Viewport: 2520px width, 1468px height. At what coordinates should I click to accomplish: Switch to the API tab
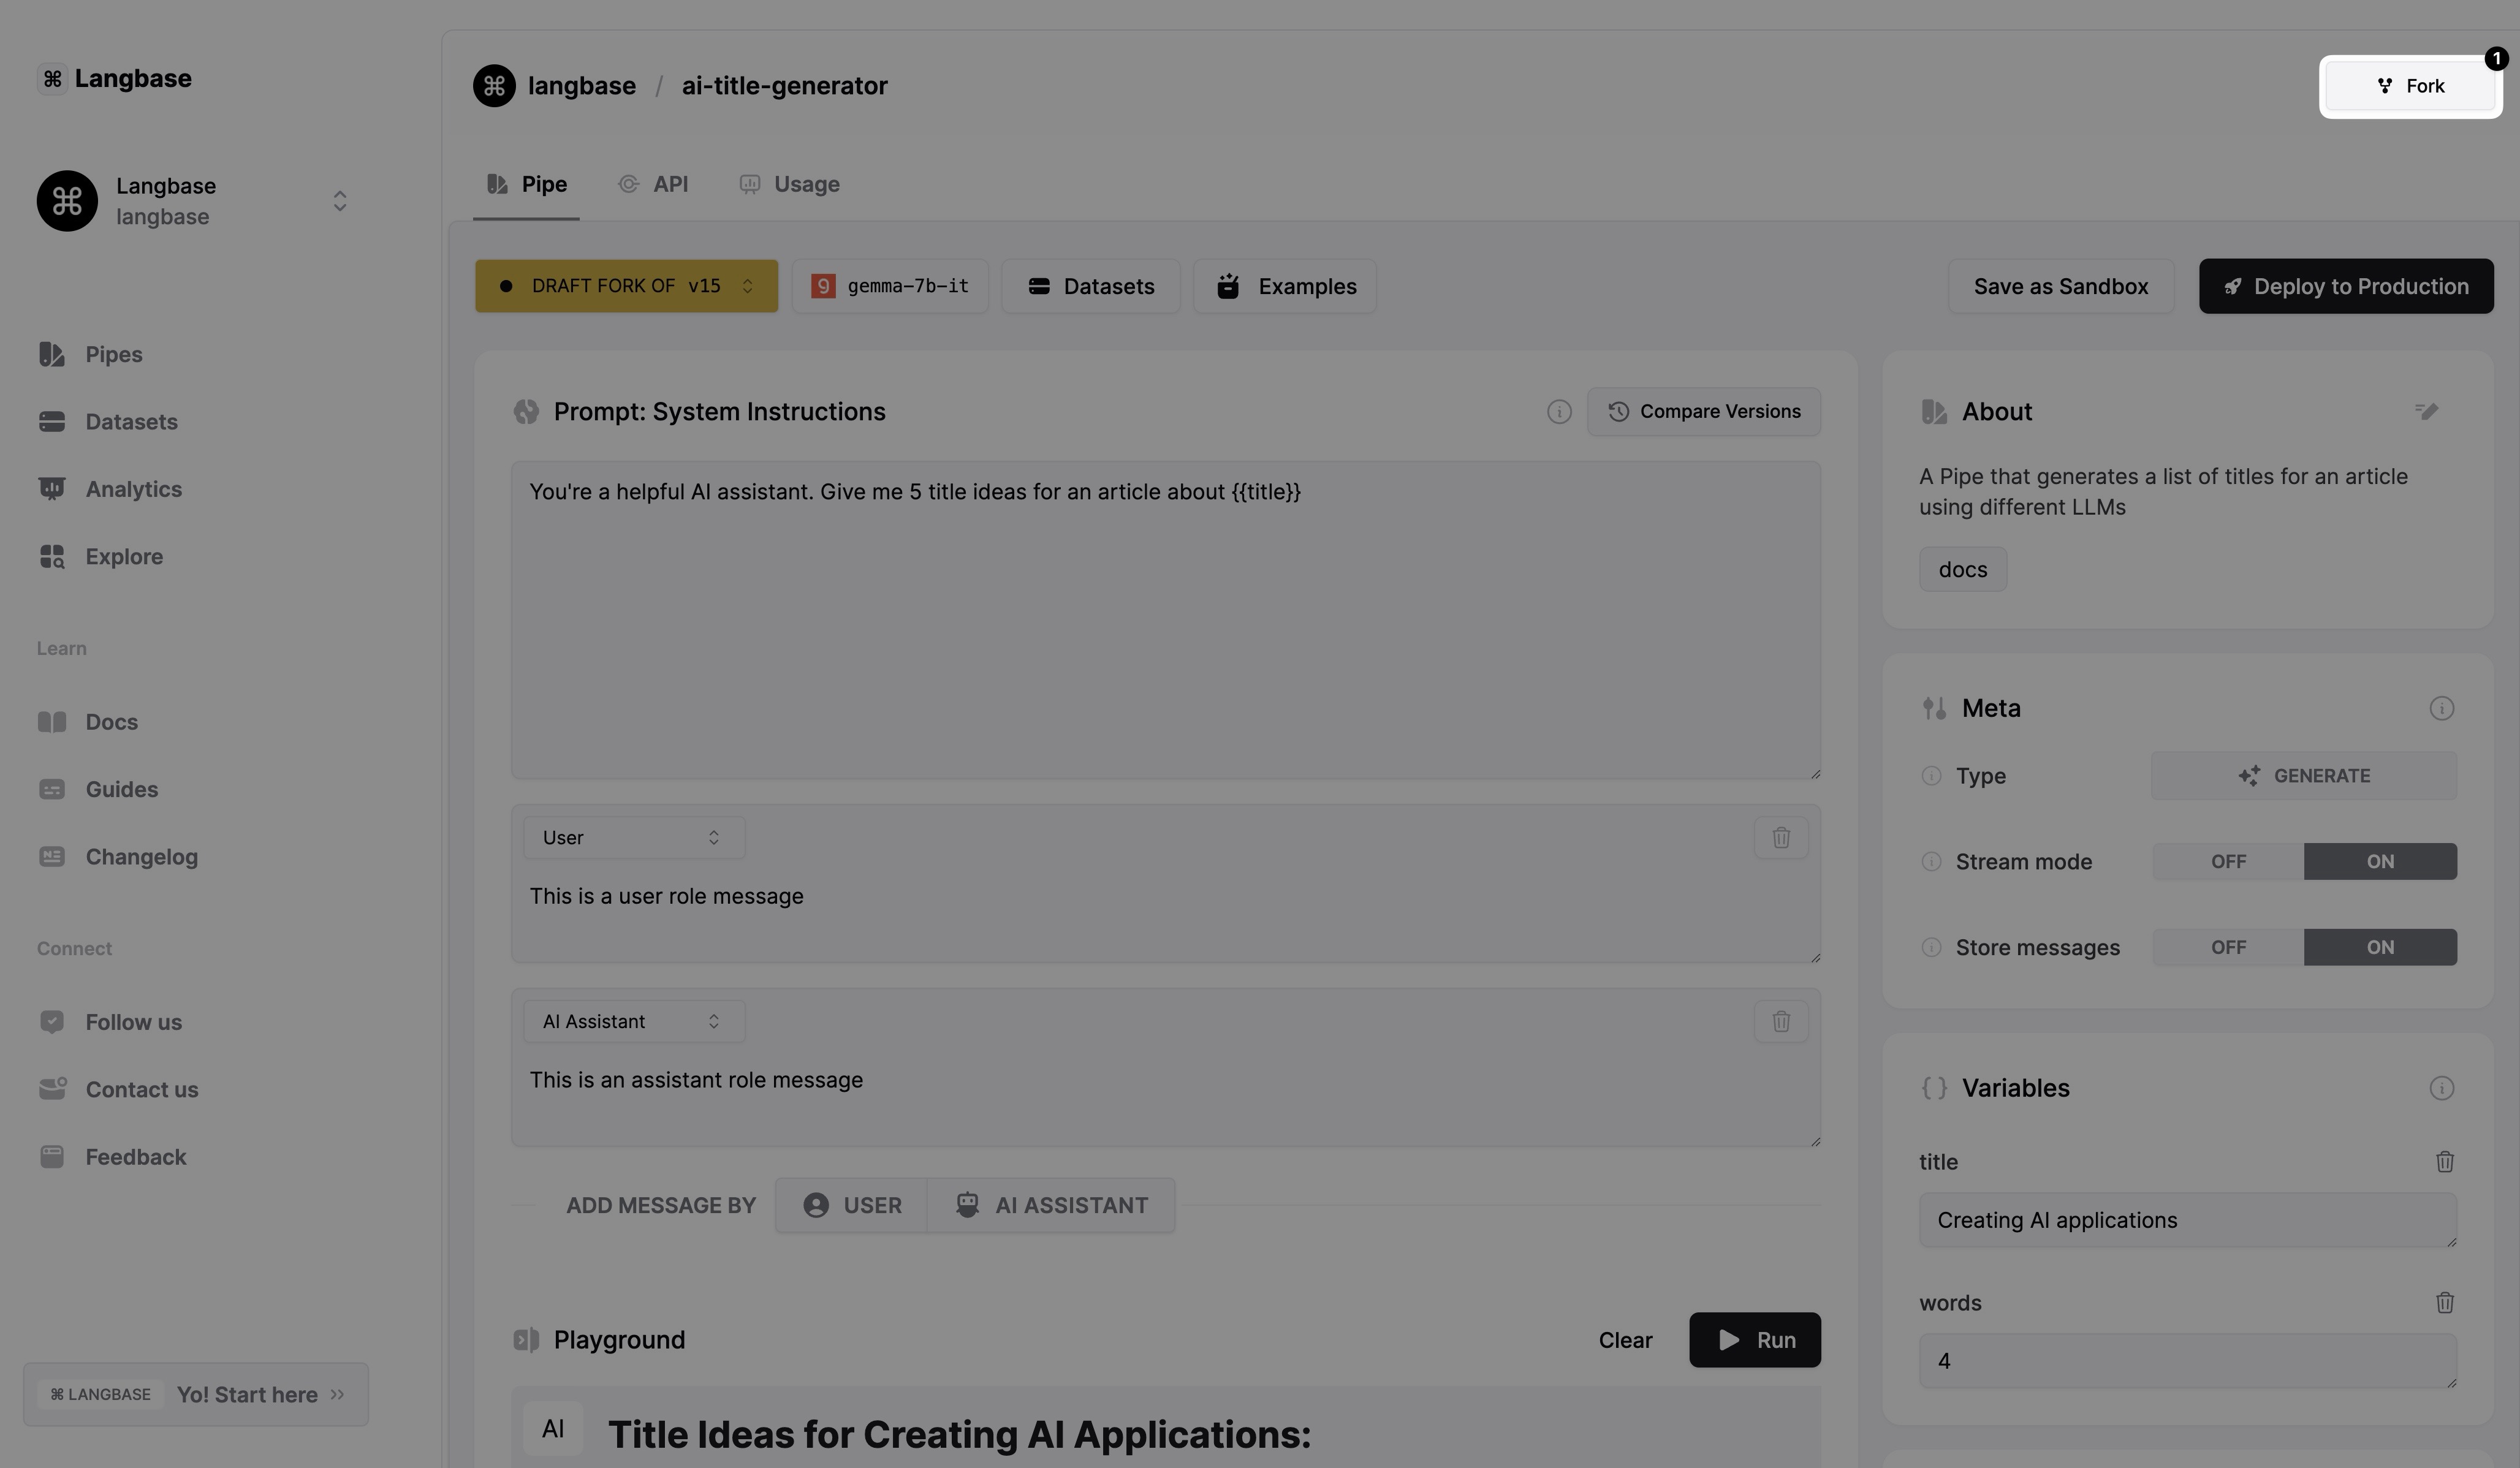pyautogui.click(x=654, y=185)
